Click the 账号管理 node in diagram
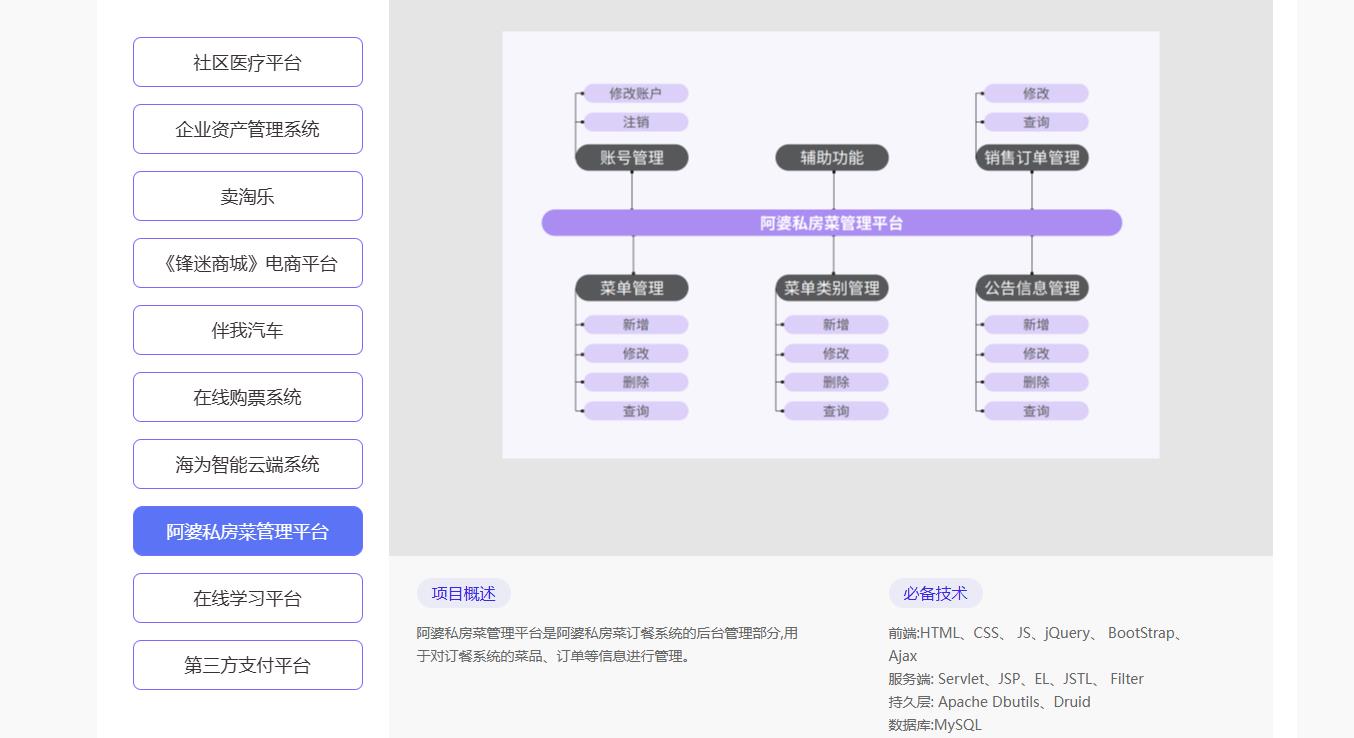The image size is (1354, 738). (x=632, y=158)
